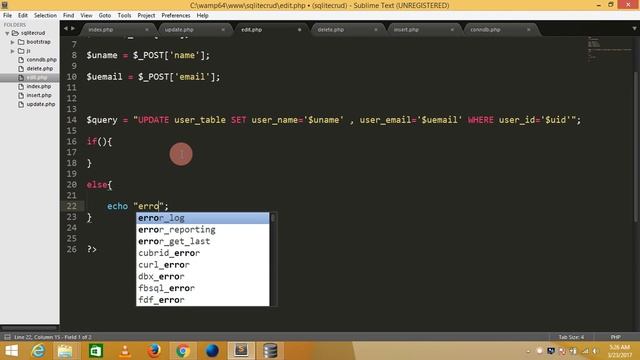The image size is (640, 360).
Task: Open the Windows Start button
Action: [x=11, y=351]
